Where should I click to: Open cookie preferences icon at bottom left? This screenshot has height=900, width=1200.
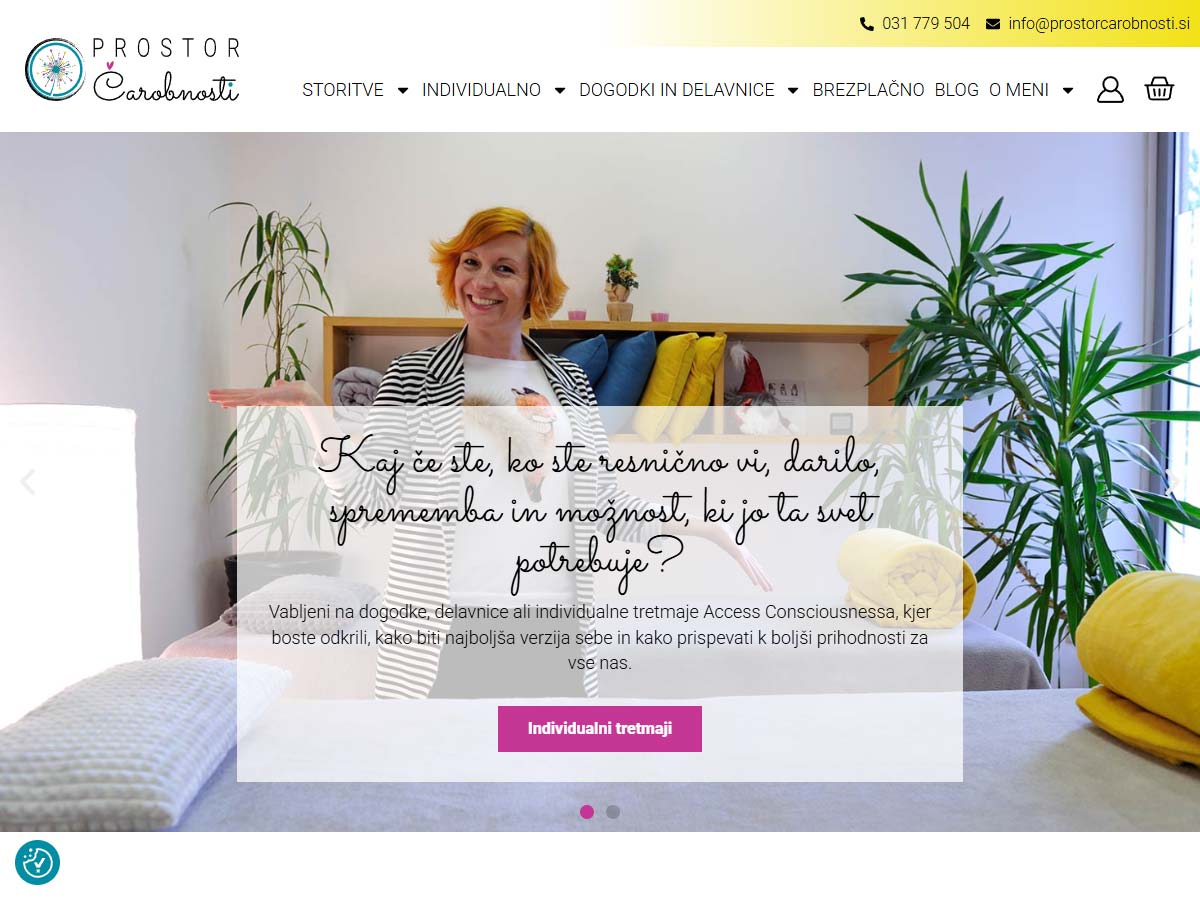coord(37,862)
